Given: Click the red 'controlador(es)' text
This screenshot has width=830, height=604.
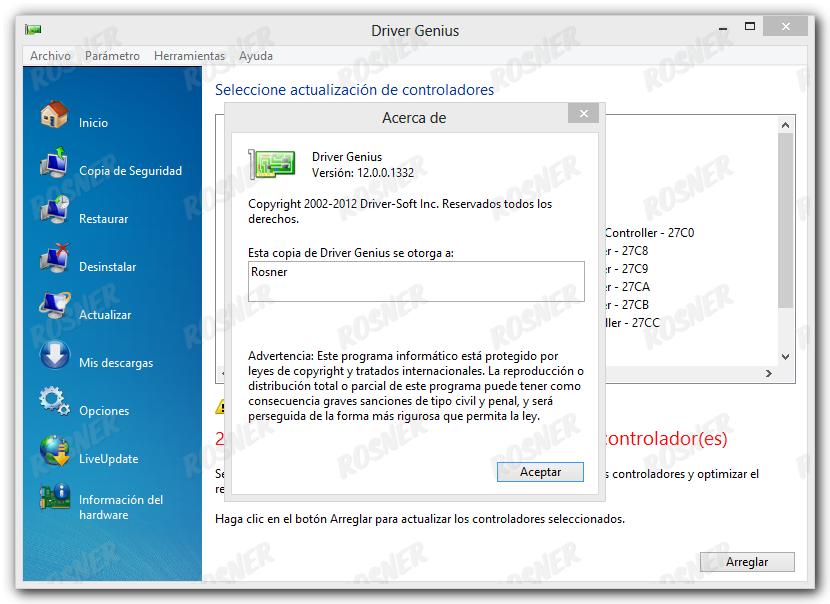Looking at the screenshot, I should pyautogui.click(x=666, y=438).
